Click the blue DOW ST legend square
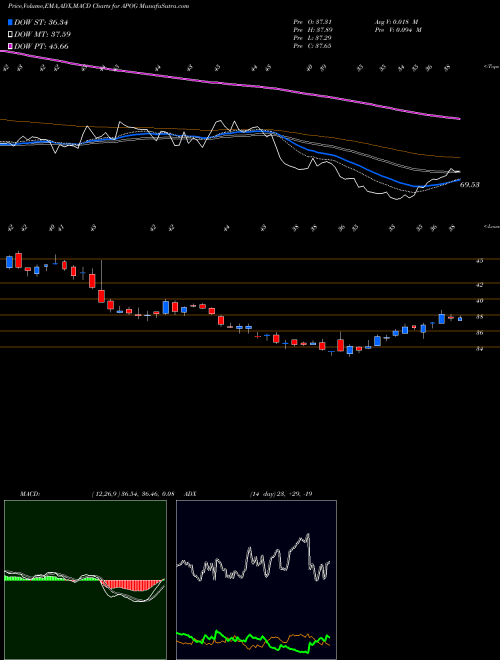This screenshot has width=500, height=660. (x=11, y=22)
